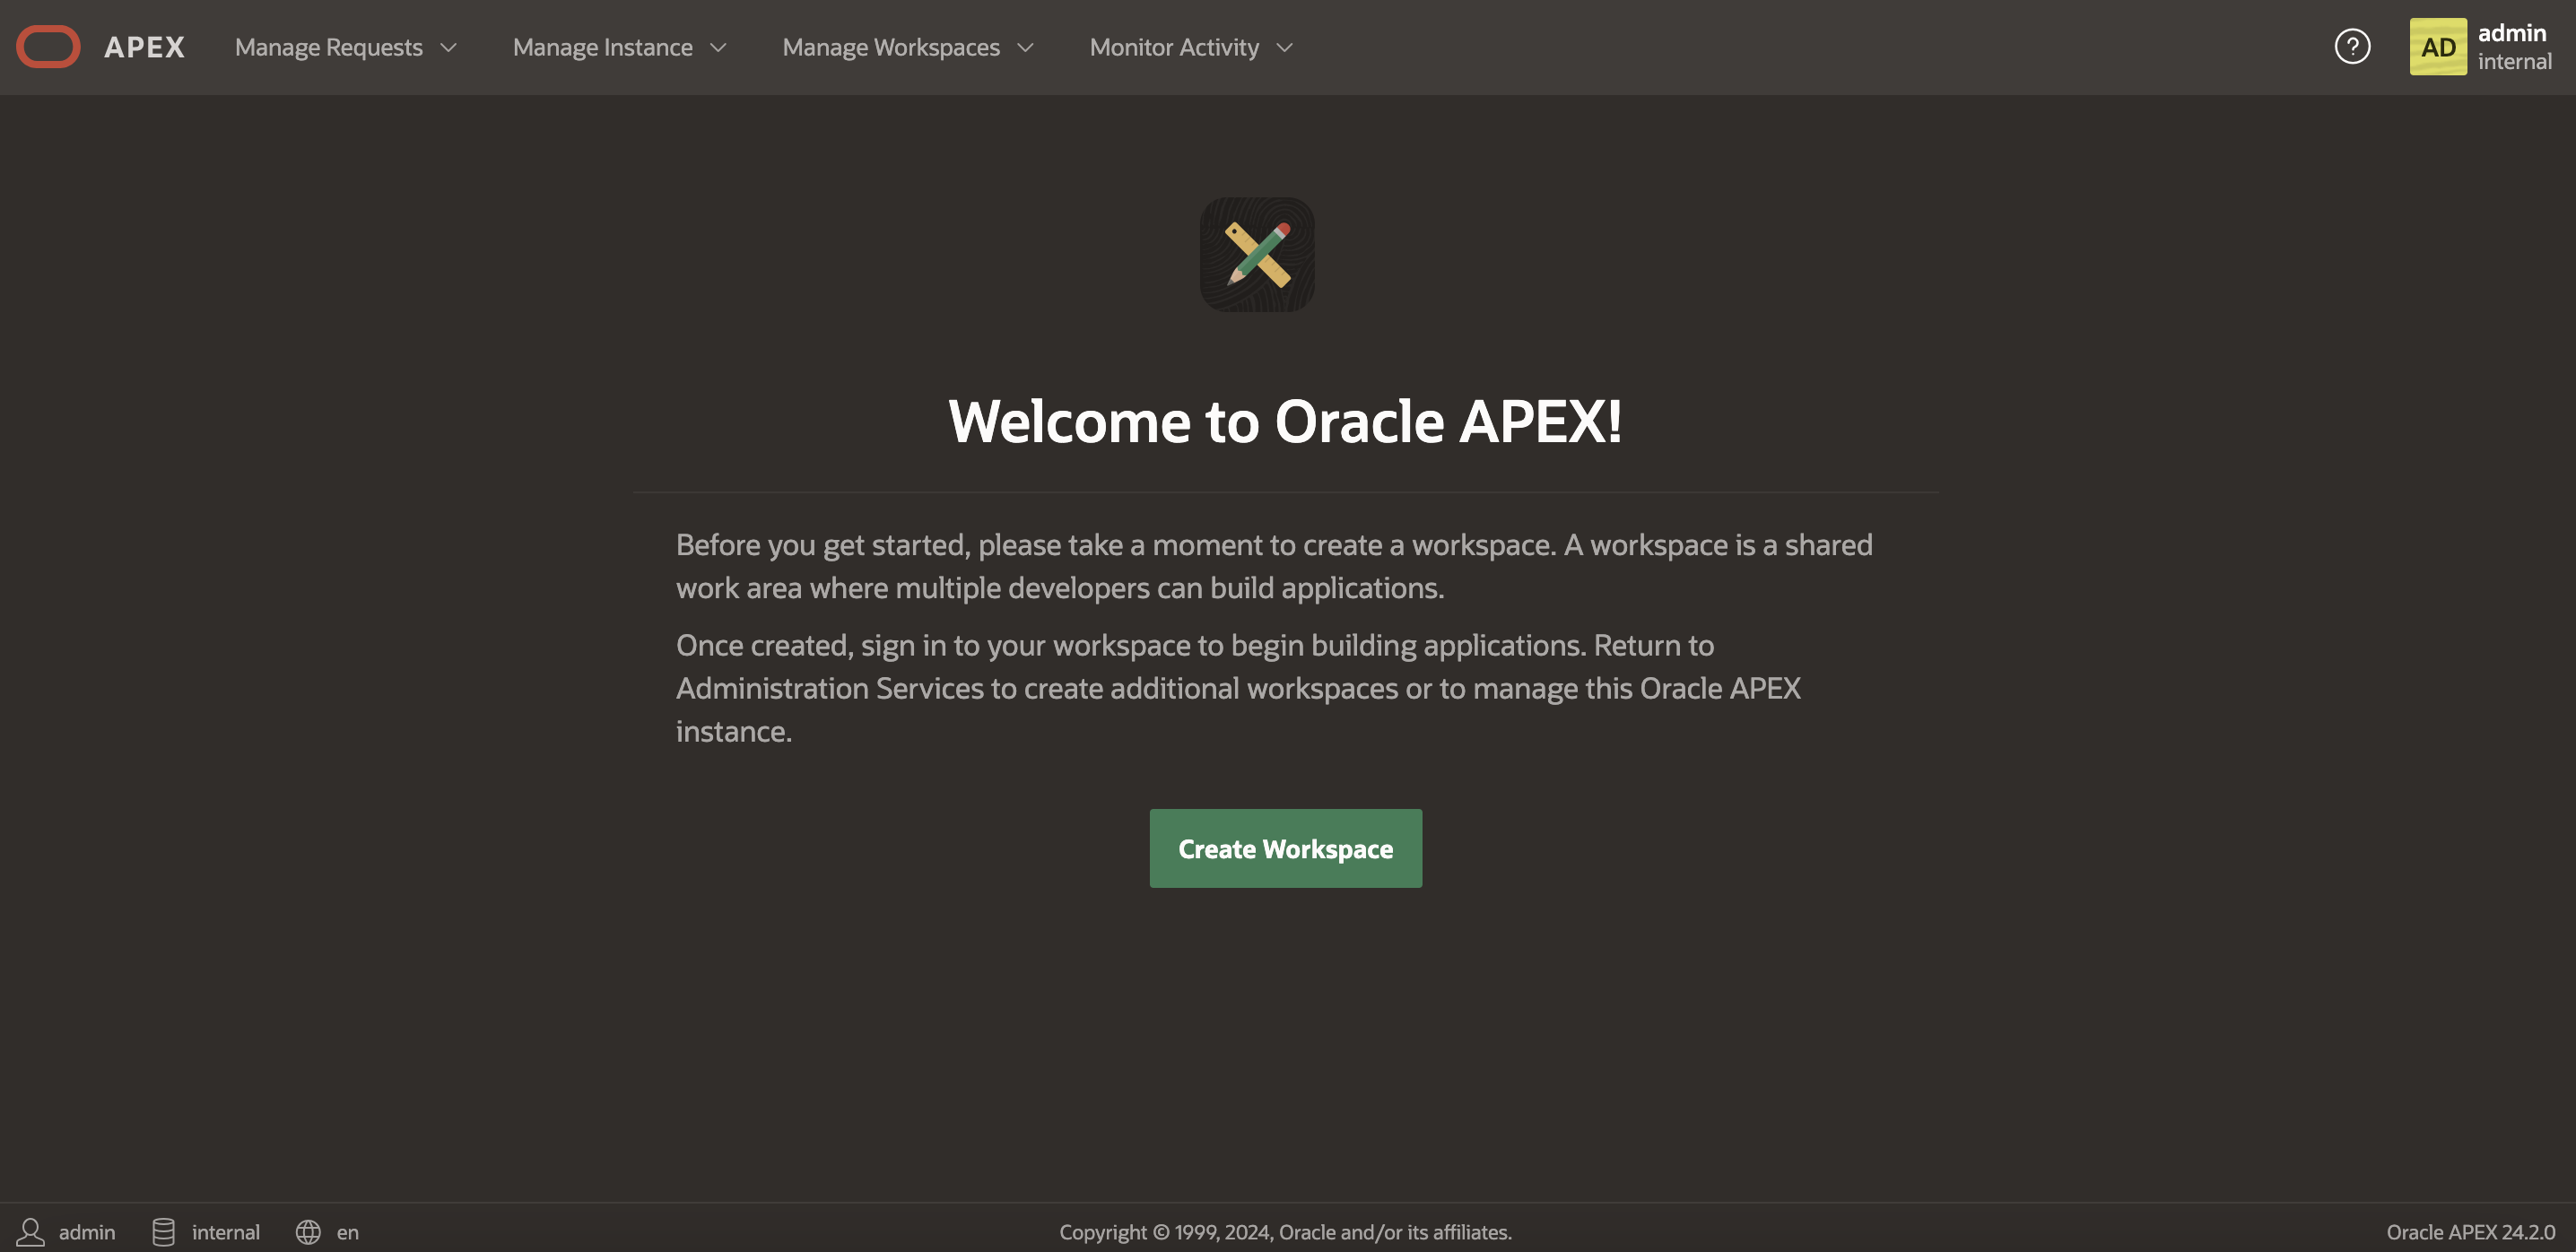Expand the Manage Requests chevron
This screenshot has height=1252, width=2576.
point(449,47)
